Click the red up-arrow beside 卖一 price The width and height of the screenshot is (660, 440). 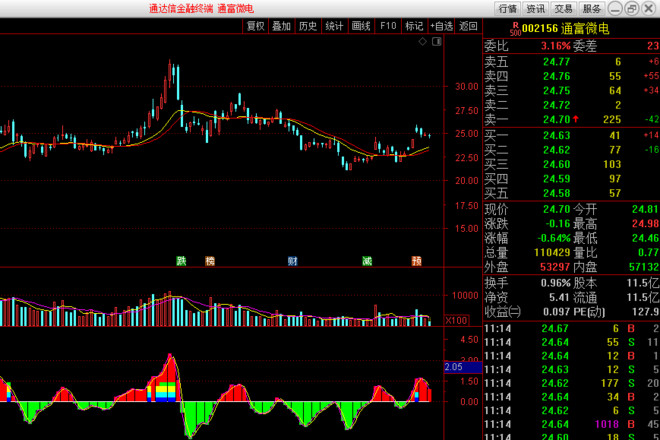(x=575, y=119)
